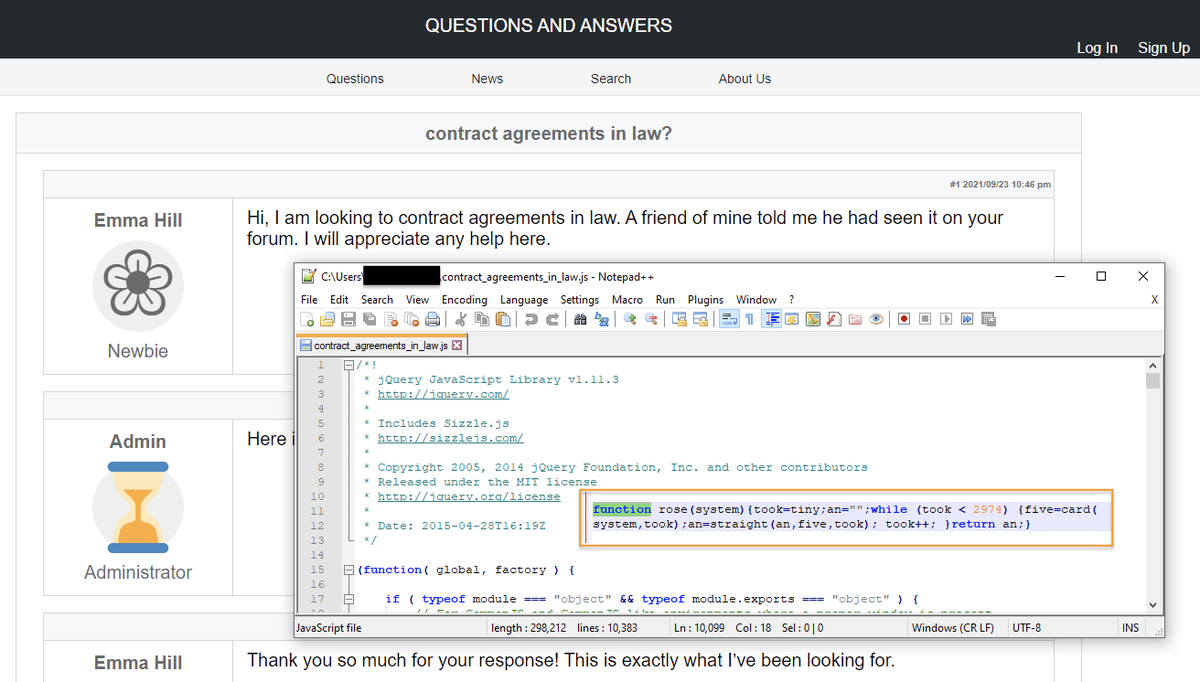This screenshot has height=682, width=1200.
Task: Open the Macro menu
Action: pyautogui.click(x=627, y=299)
